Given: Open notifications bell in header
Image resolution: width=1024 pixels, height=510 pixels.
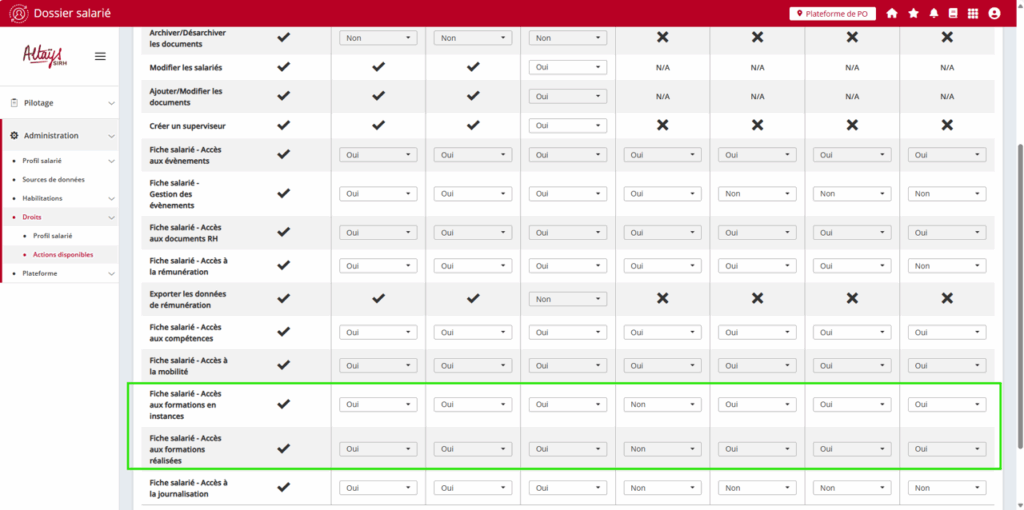Looking at the screenshot, I should pos(934,13).
